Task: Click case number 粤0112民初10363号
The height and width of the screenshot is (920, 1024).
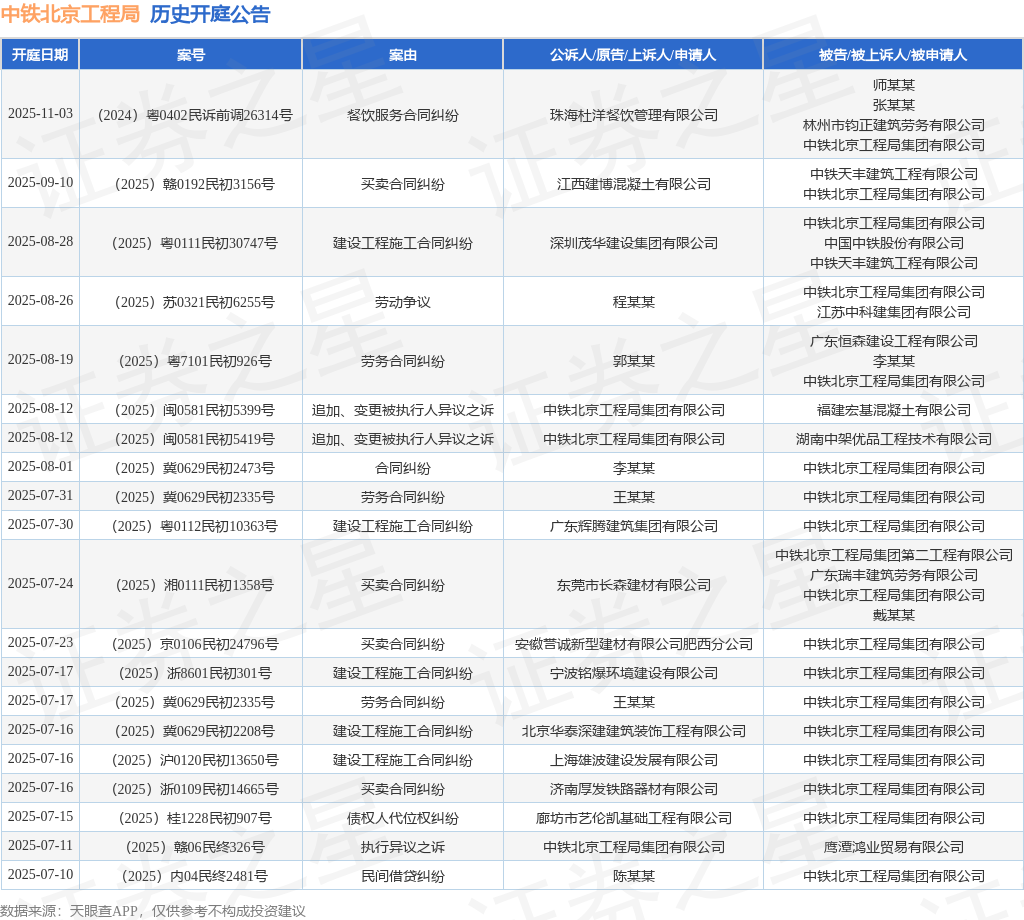Action: pyautogui.click(x=195, y=526)
